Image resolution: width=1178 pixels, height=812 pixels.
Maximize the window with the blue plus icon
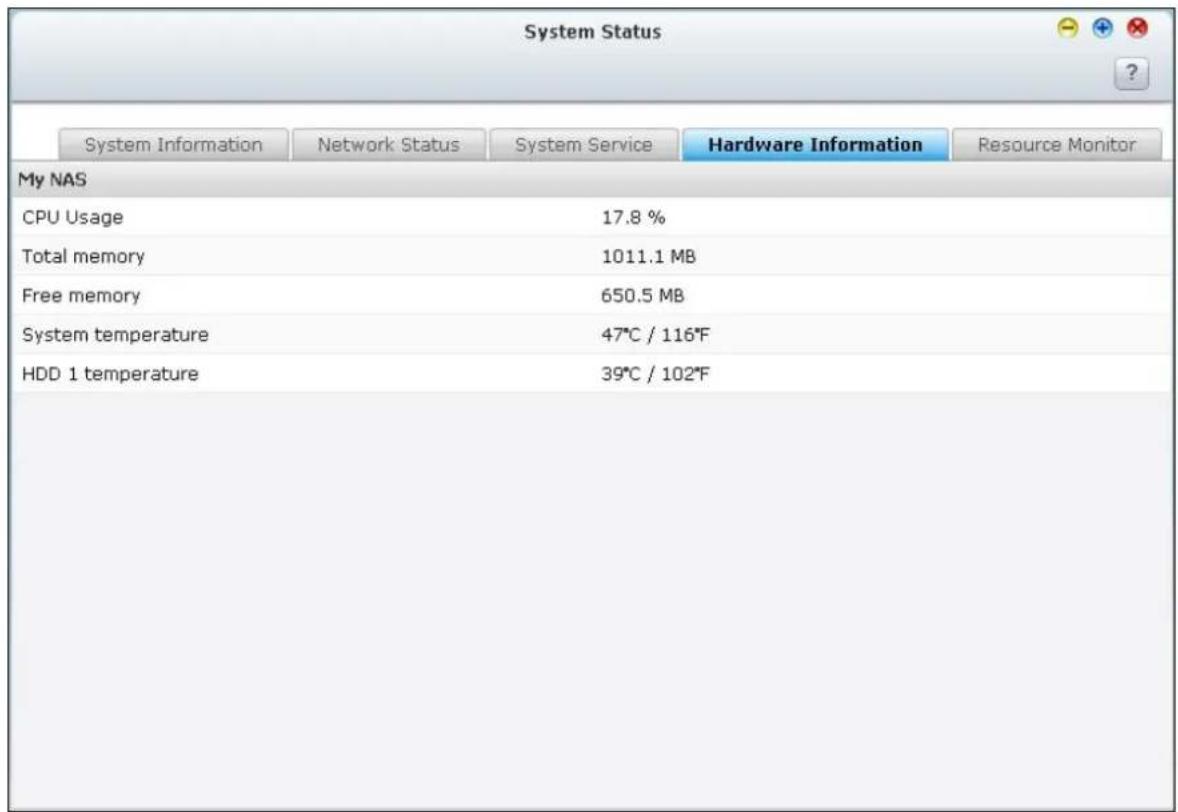pos(1102,29)
